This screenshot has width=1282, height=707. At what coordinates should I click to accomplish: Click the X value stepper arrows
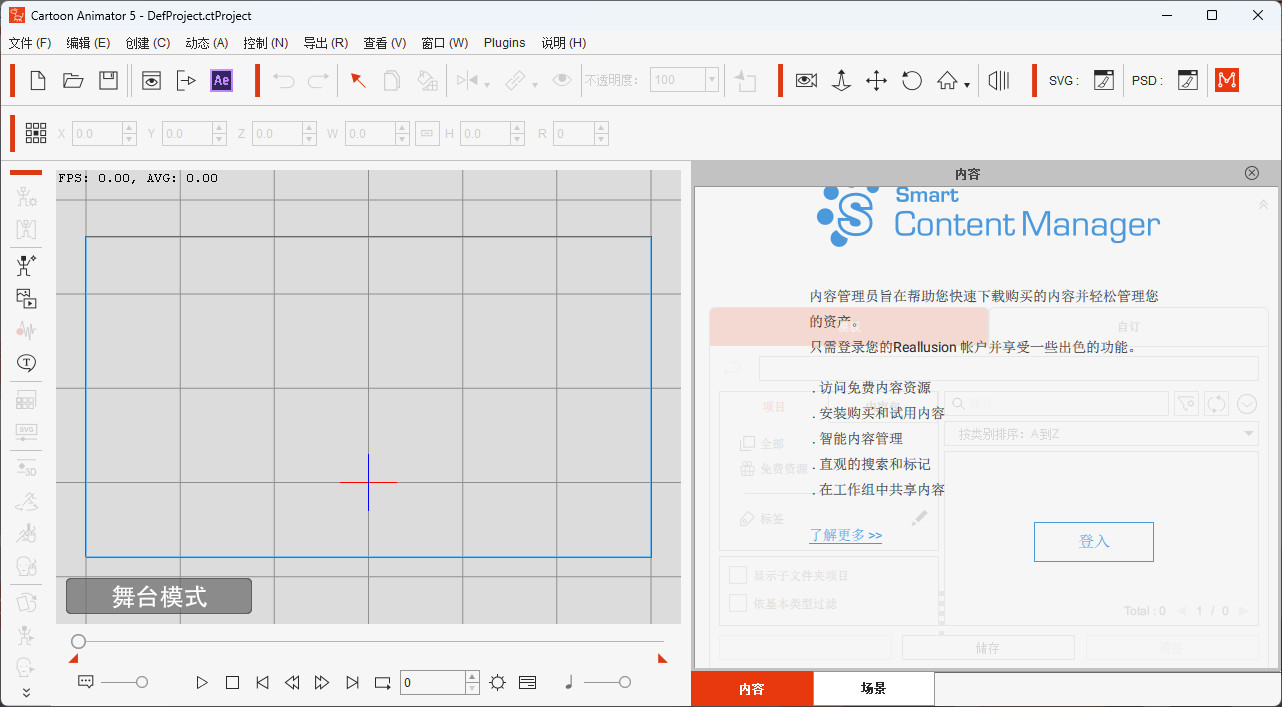[x=129, y=133]
